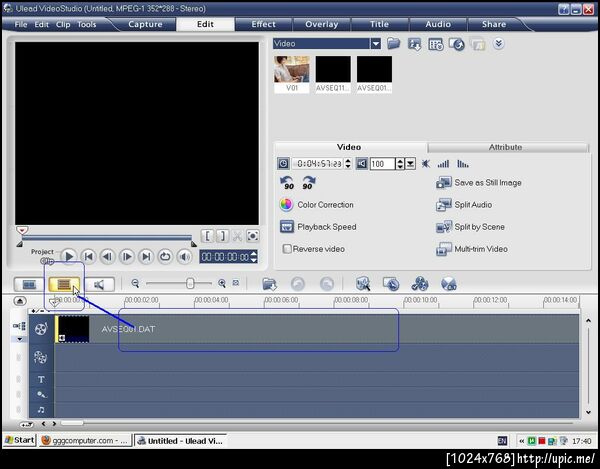600x469 pixels.
Task: Expand the library panel double-chevron
Action: pos(498,44)
